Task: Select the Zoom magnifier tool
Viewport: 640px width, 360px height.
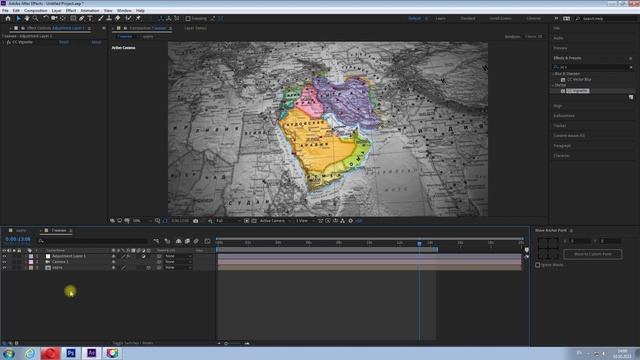Action: [x=36, y=18]
